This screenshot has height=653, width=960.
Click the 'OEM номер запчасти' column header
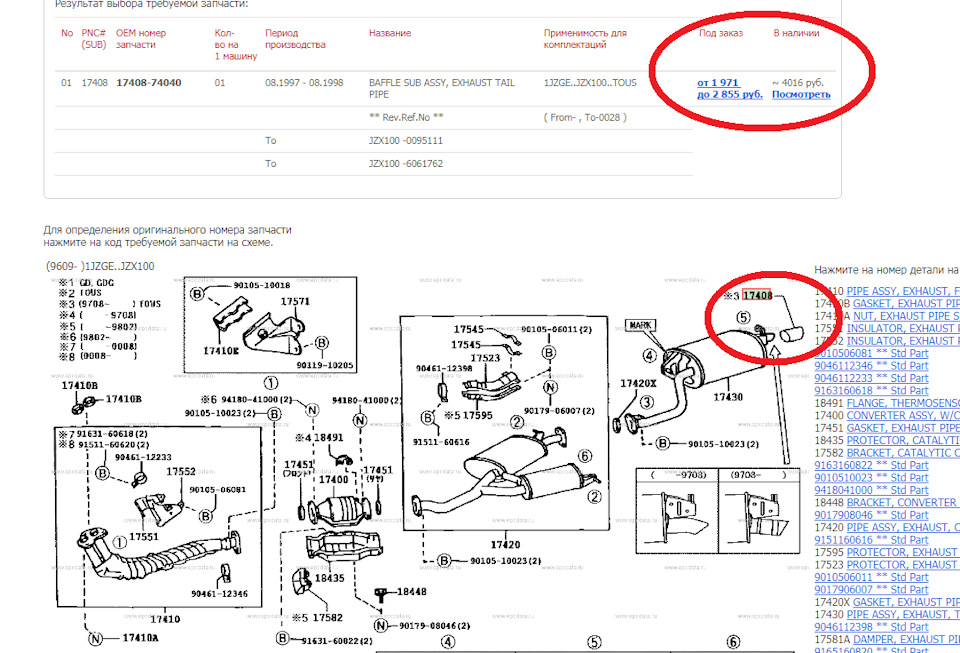point(141,39)
